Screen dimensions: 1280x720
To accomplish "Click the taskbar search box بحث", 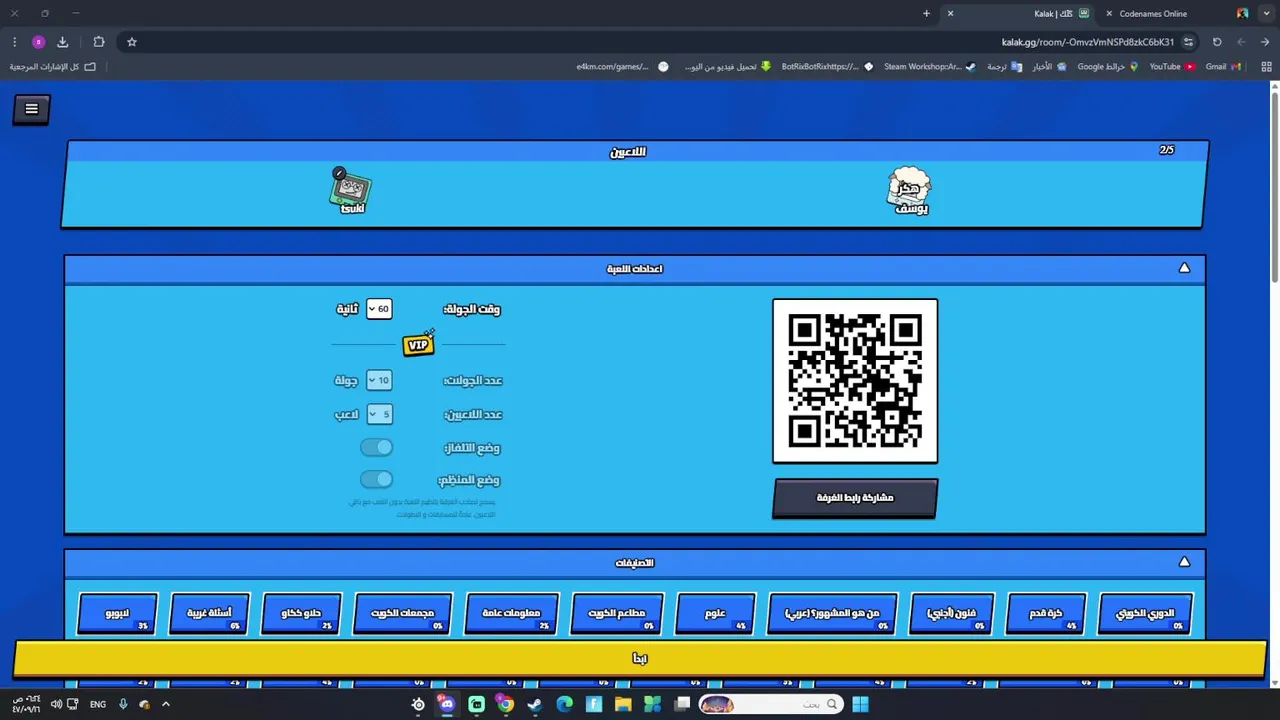I will 770,704.
